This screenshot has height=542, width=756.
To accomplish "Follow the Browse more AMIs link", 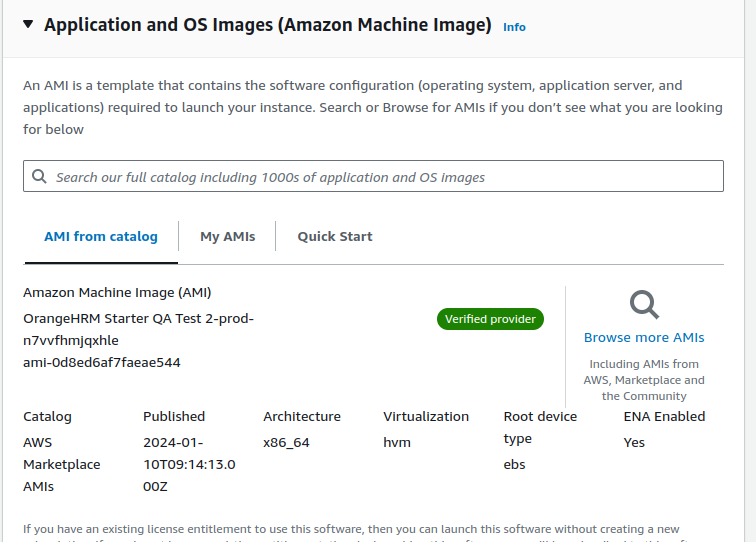I will 644,338.
